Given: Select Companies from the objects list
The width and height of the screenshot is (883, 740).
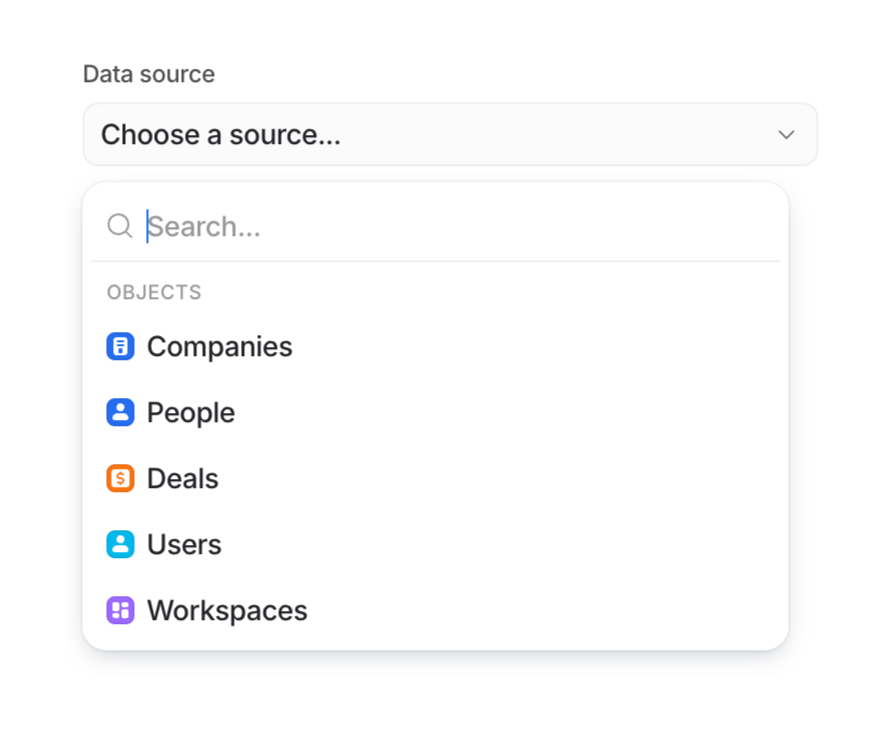Looking at the screenshot, I should [219, 346].
